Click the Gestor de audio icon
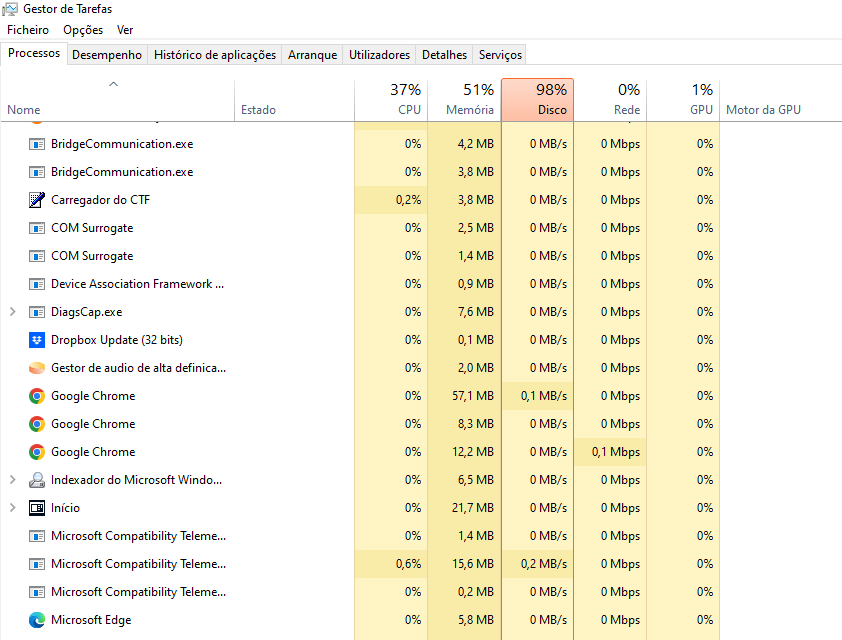842x640 pixels. (37, 368)
